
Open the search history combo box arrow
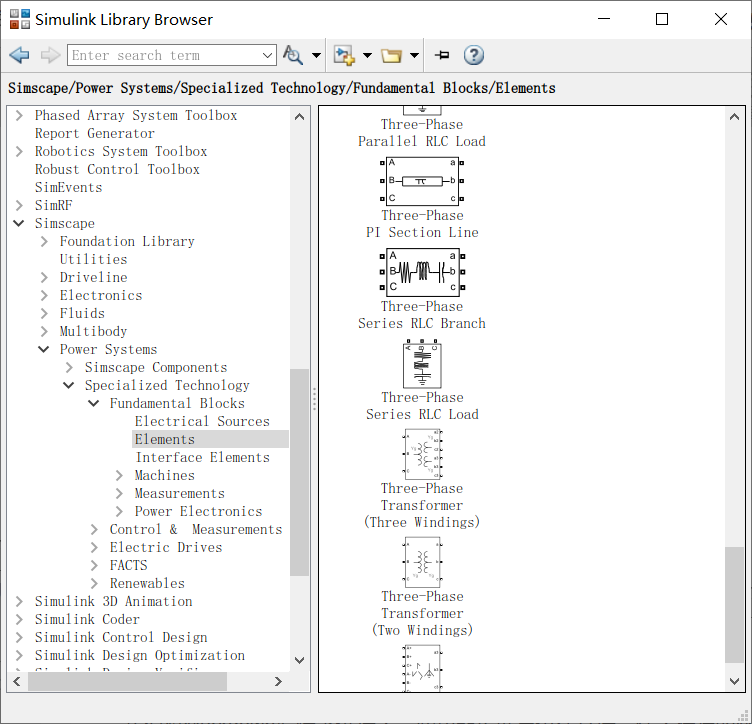pos(268,55)
